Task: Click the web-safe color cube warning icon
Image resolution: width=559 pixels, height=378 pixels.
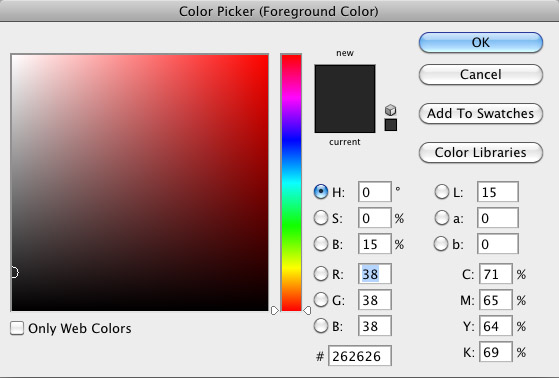Action: 391,110
